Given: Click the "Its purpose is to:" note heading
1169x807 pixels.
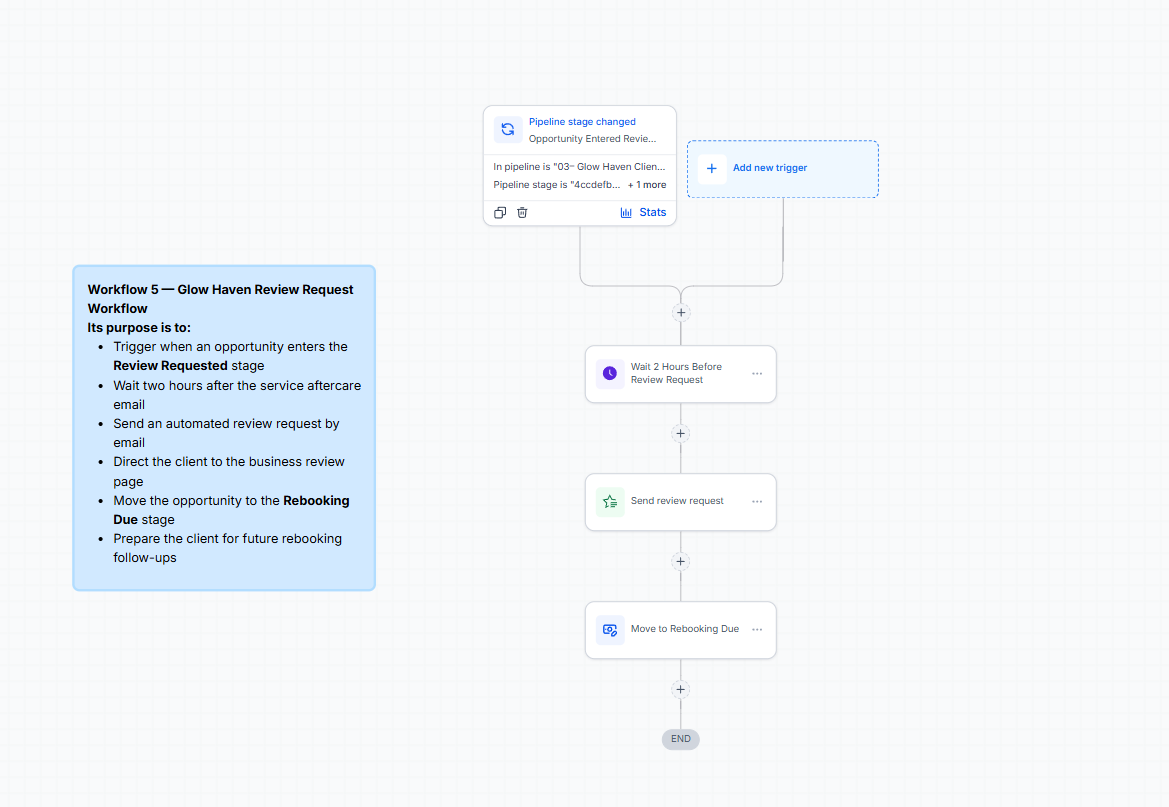Looking at the screenshot, I should (x=139, y=327).
